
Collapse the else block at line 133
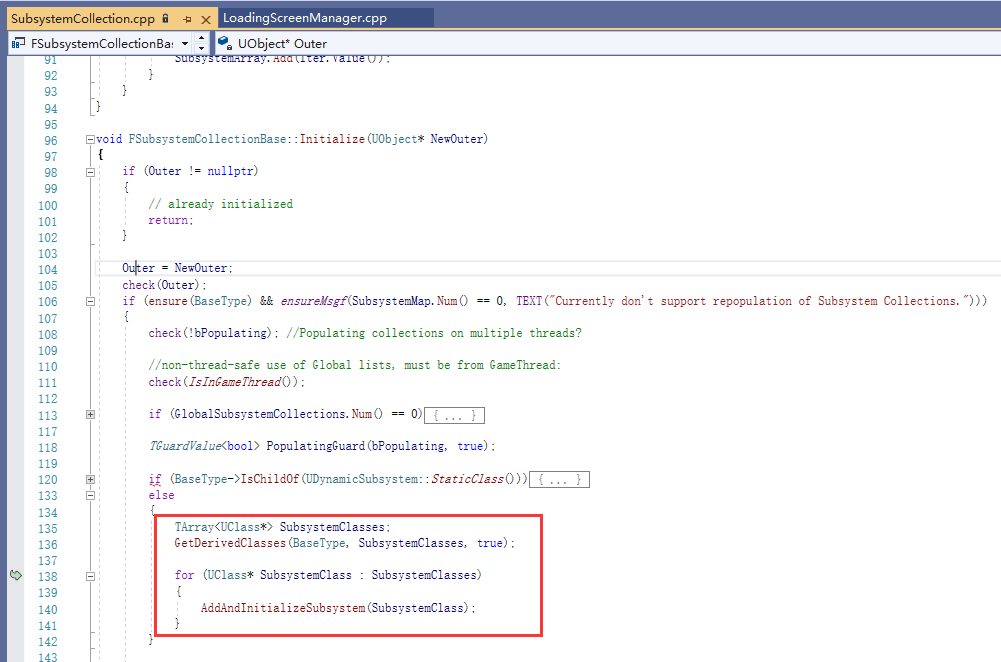pos(90,495)
